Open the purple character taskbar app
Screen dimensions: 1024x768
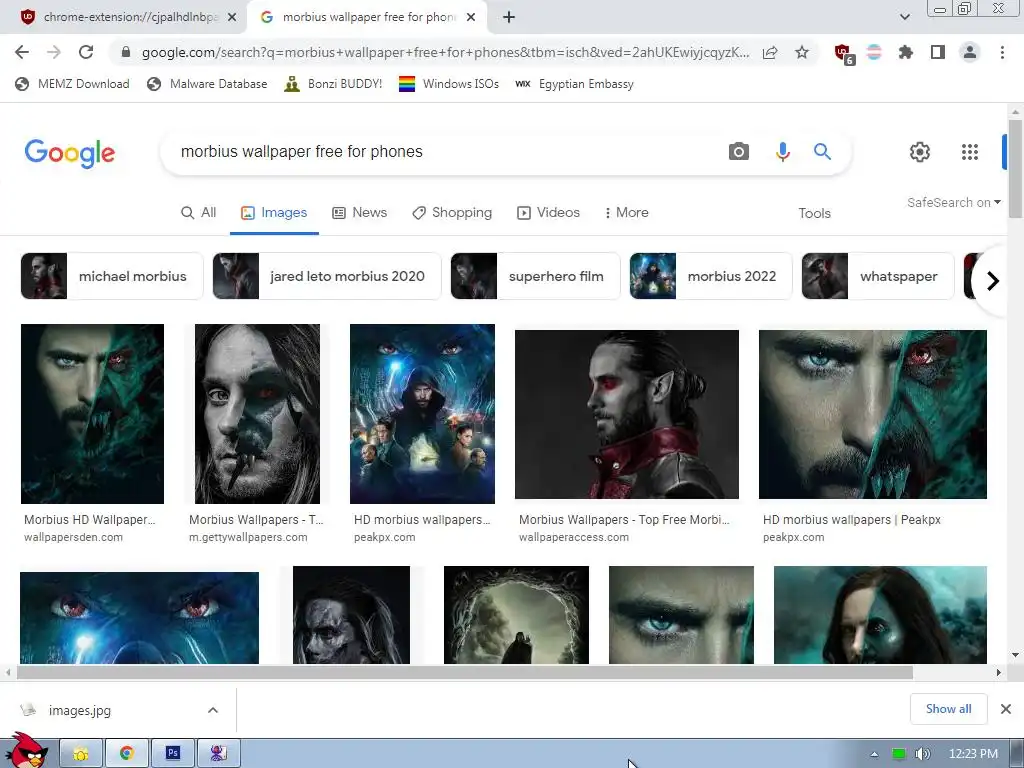pyautogui.click(x=218, y=753)
